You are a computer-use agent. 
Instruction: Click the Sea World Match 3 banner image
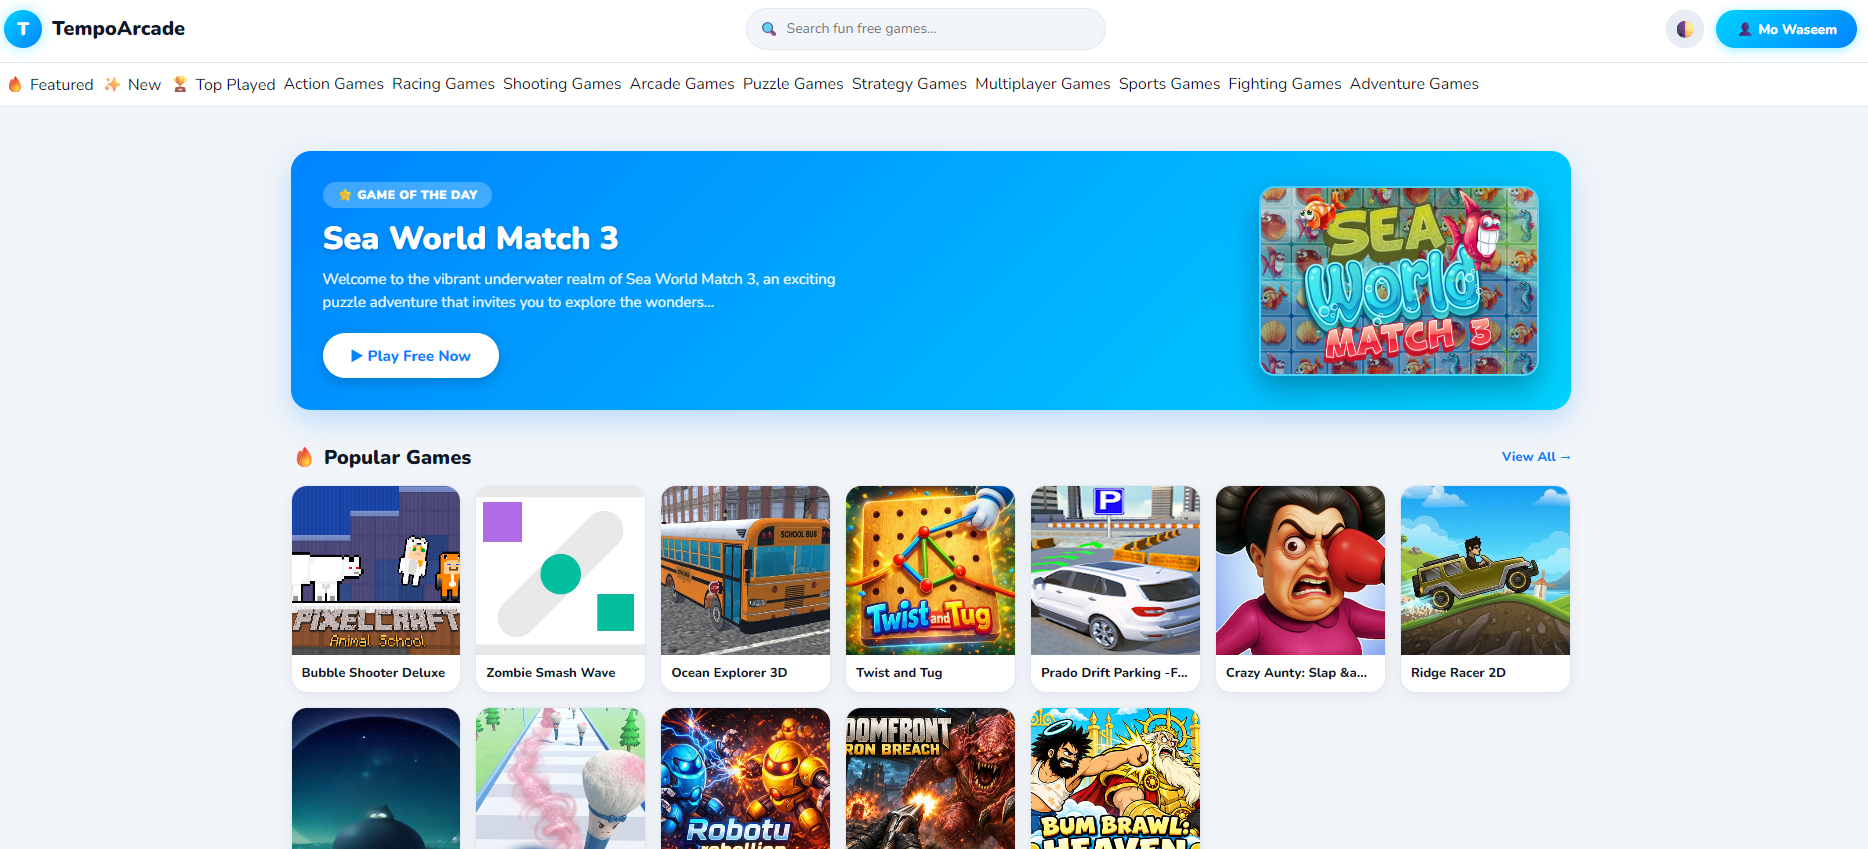(1399, 281)
